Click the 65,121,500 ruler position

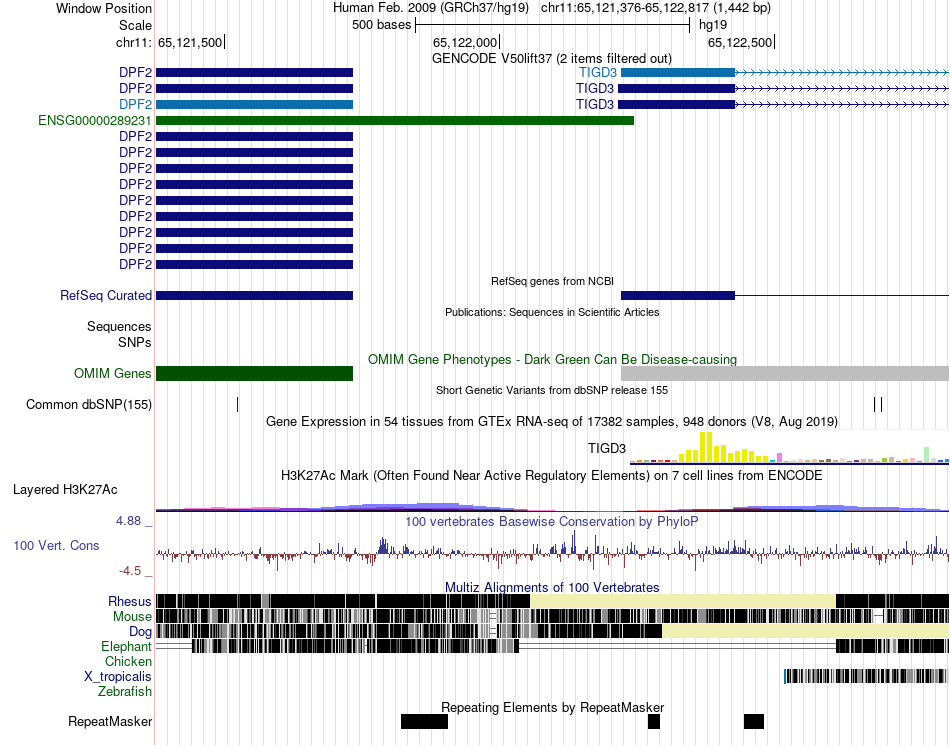[x=190, y=42]
